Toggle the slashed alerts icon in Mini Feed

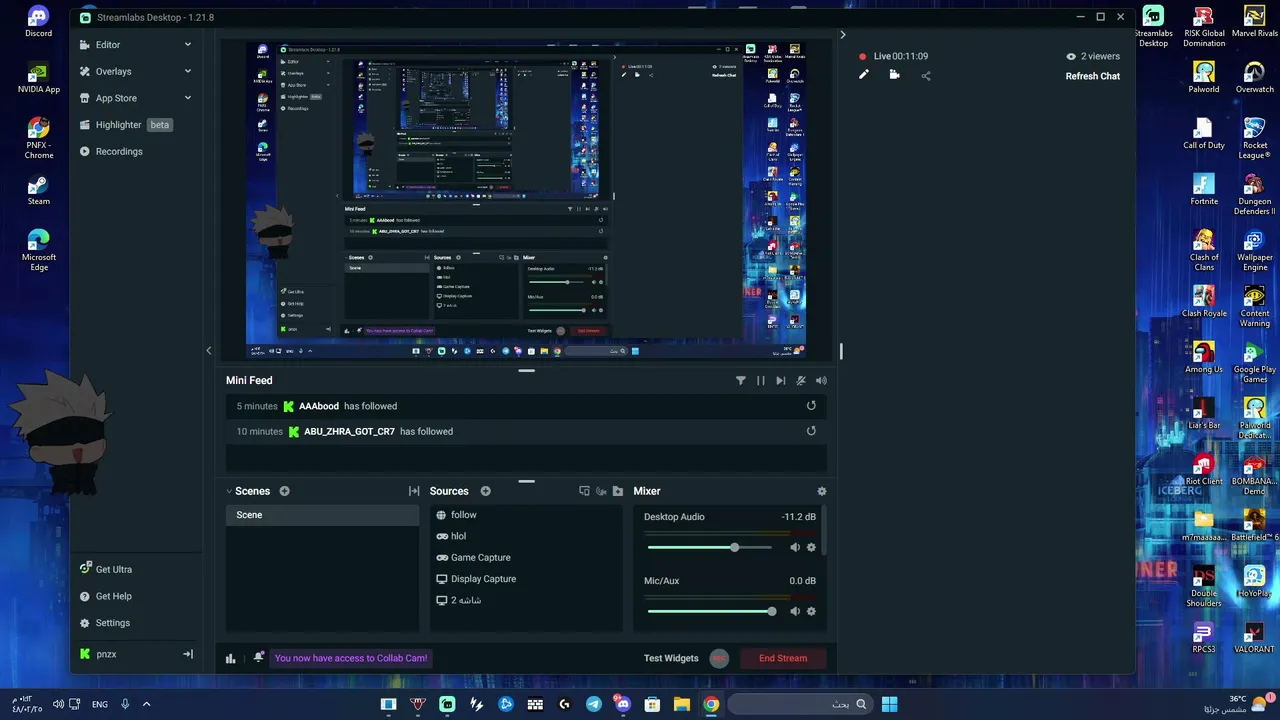pos(801,381)
